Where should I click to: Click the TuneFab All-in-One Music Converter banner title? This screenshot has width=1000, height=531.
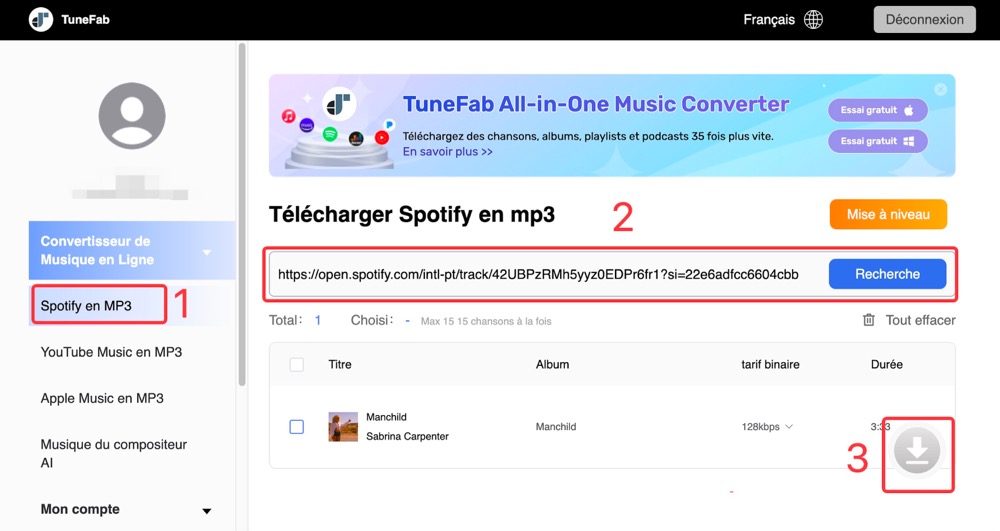click(596, 105)
